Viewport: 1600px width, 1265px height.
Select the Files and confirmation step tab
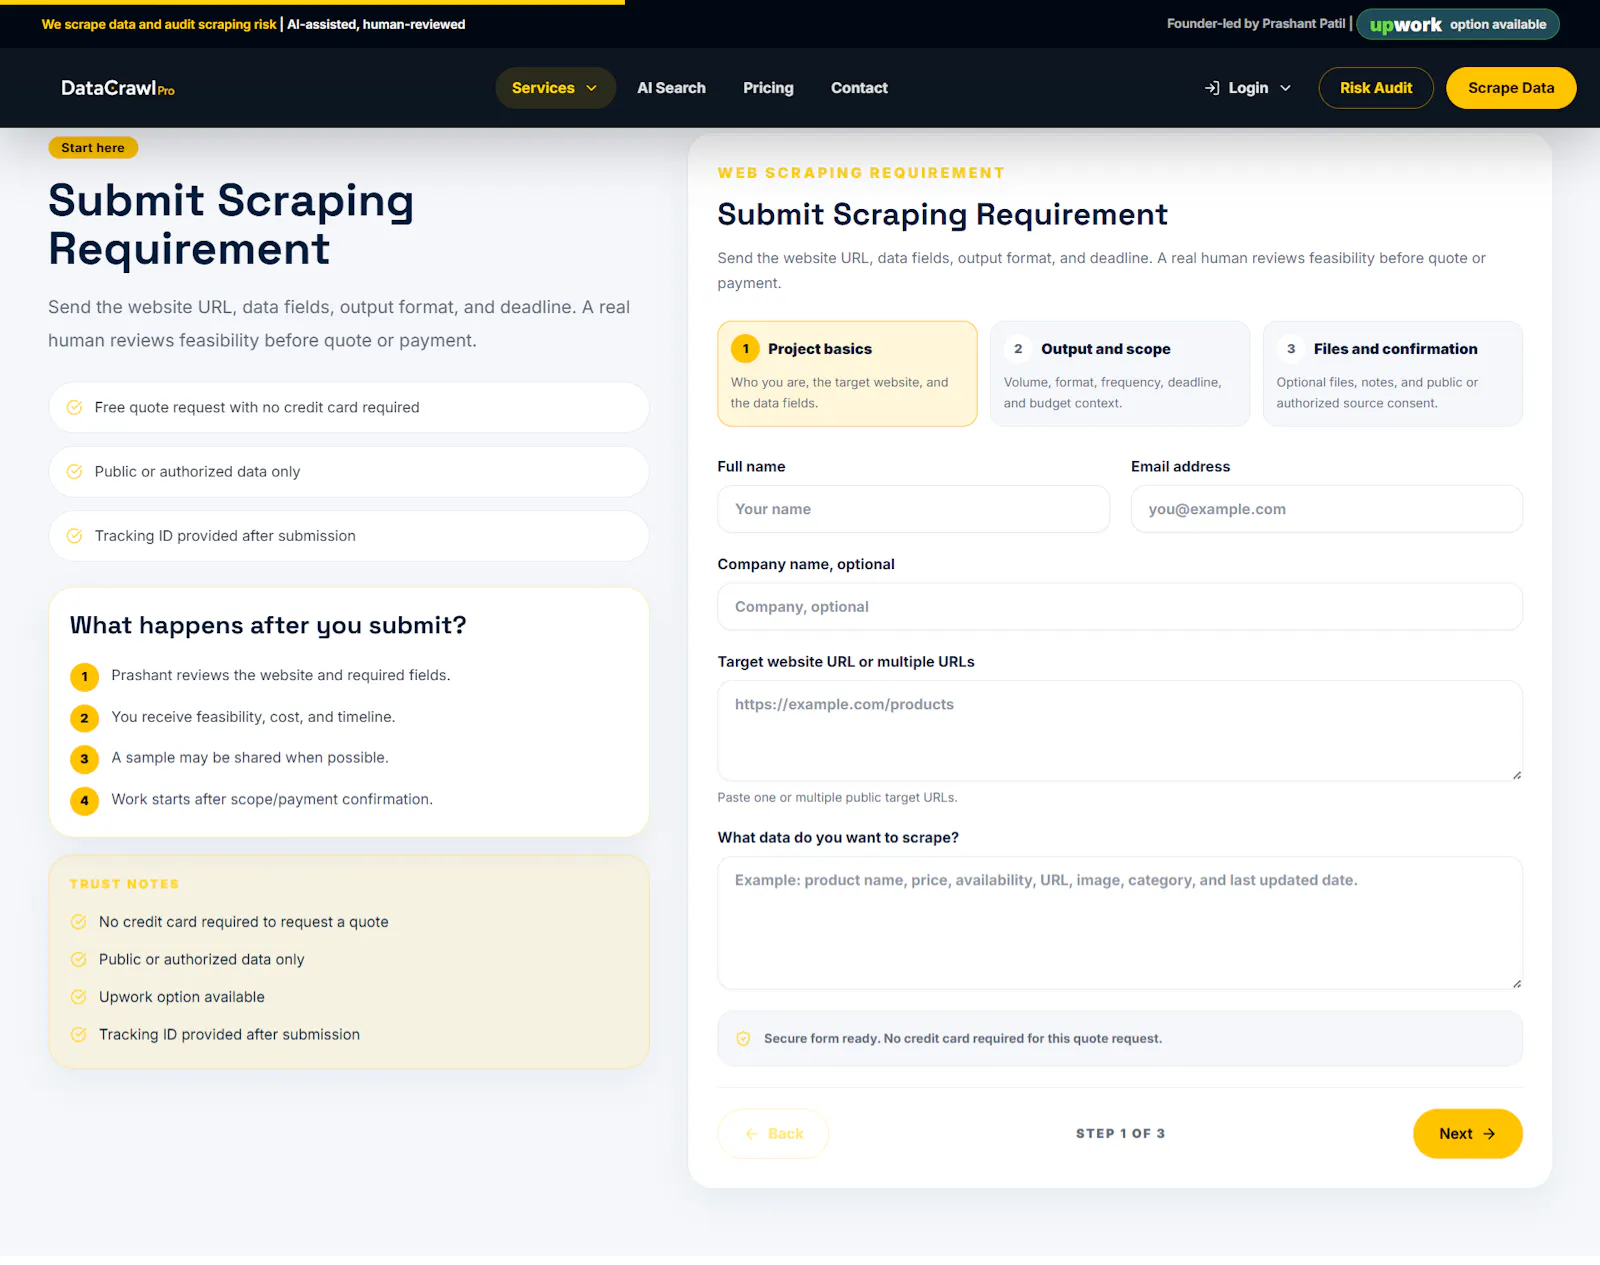pos(1393,374)
